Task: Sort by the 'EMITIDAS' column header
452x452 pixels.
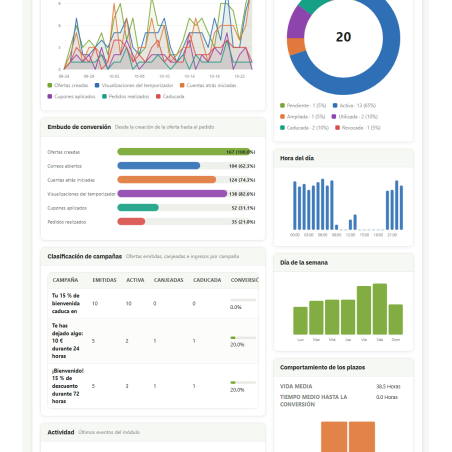Action: 104,280
